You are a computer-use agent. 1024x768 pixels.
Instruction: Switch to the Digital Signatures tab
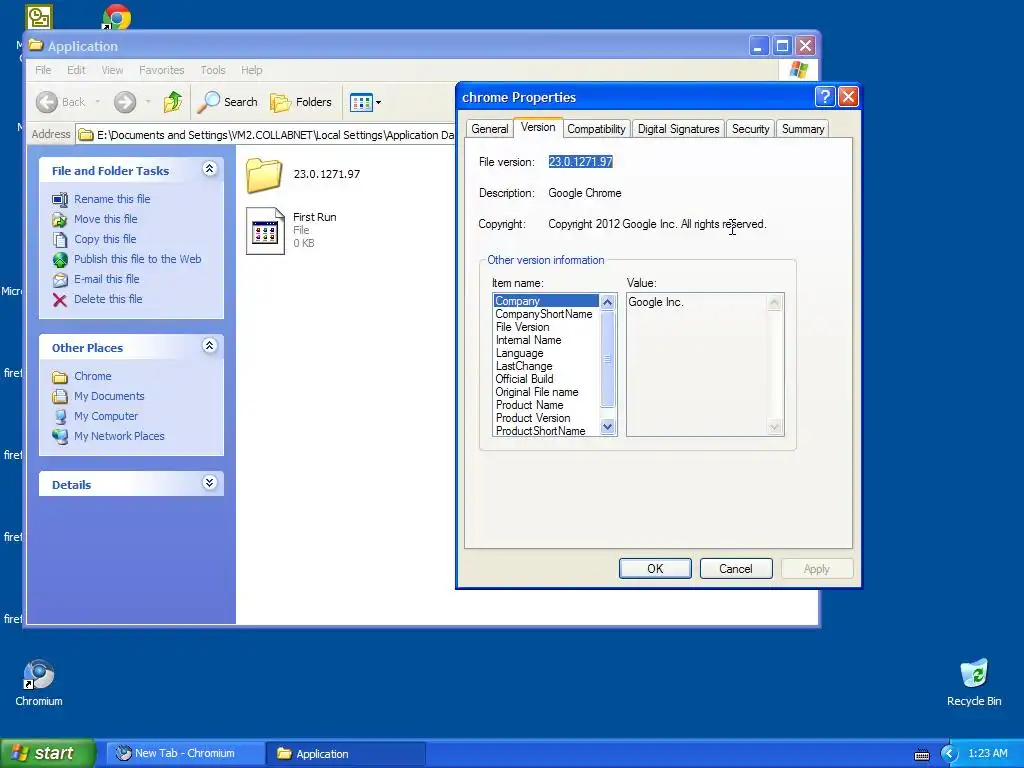(x=678, y=129)
